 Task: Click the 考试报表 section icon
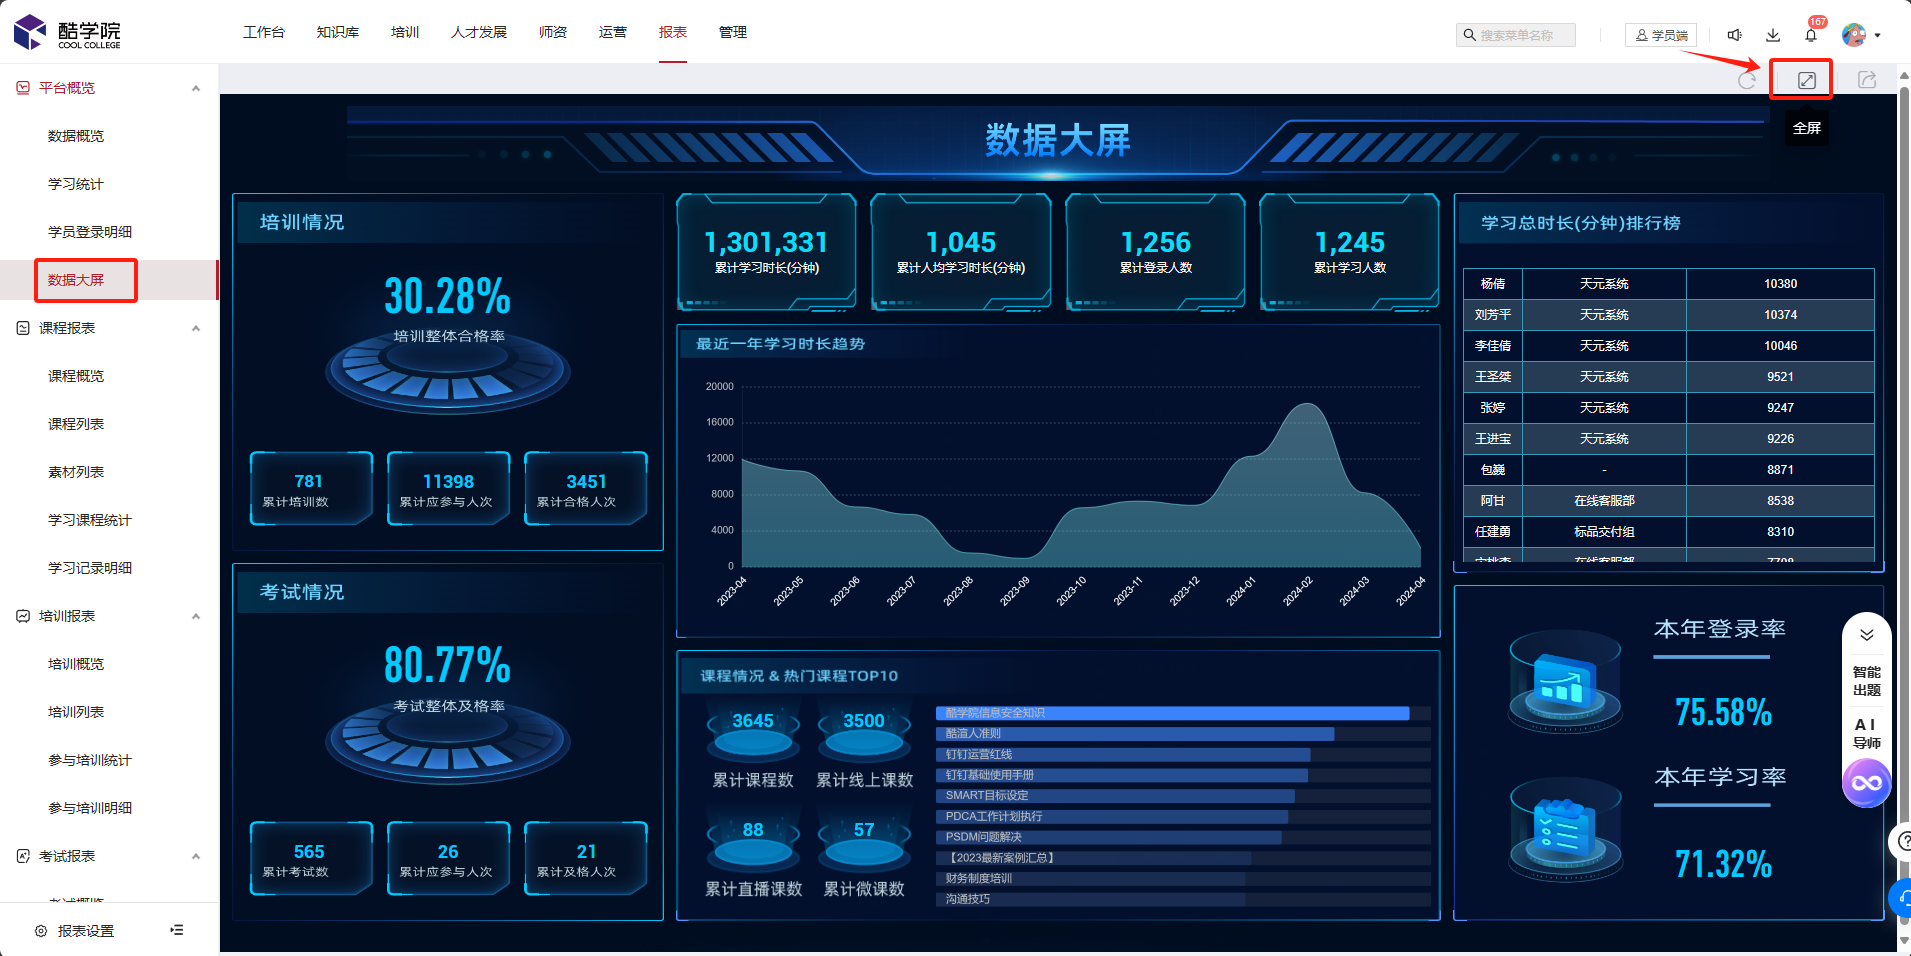pyautogui.click(x=23, y=856)
